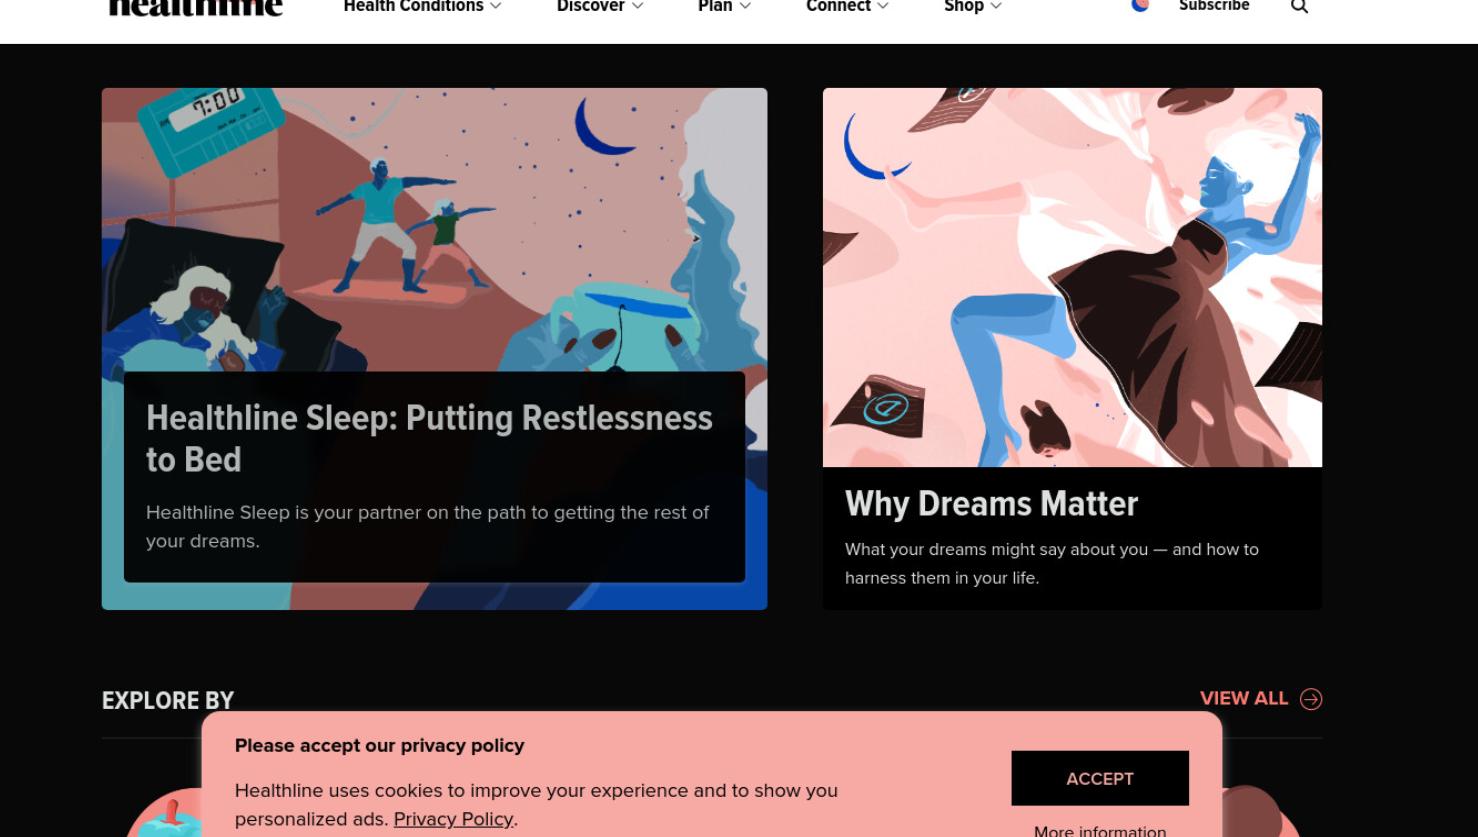
Task: Expand the Health Conditions menu
Action: pos(423,6)
